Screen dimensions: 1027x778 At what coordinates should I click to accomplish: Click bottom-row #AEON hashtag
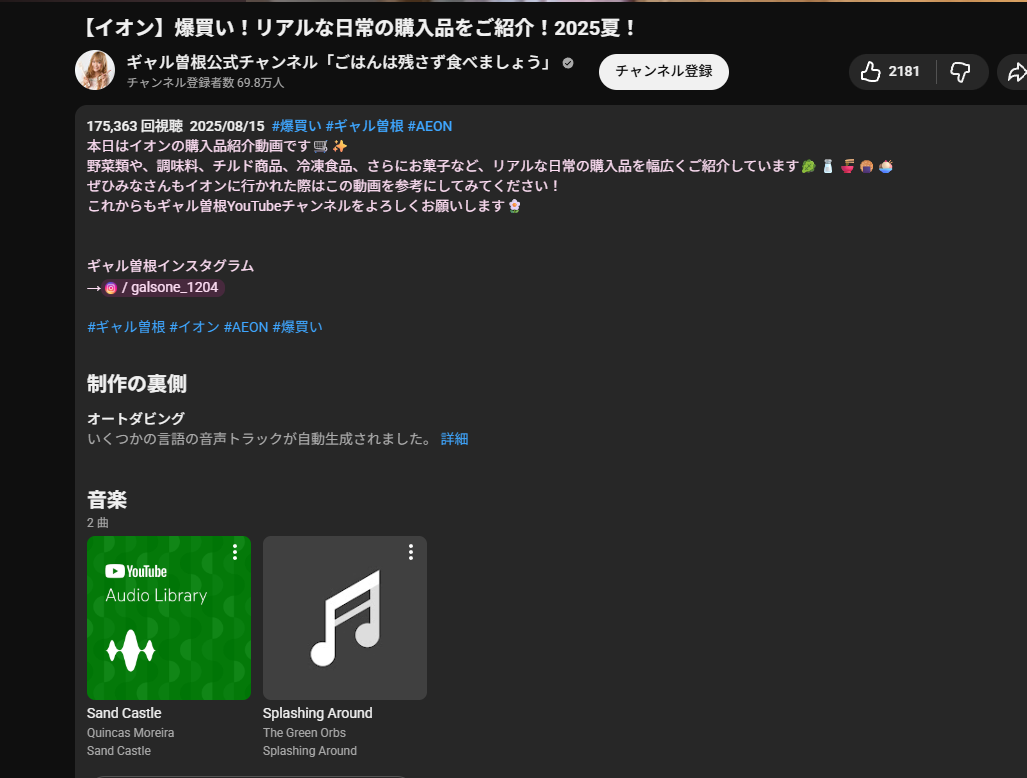[246, 327]
